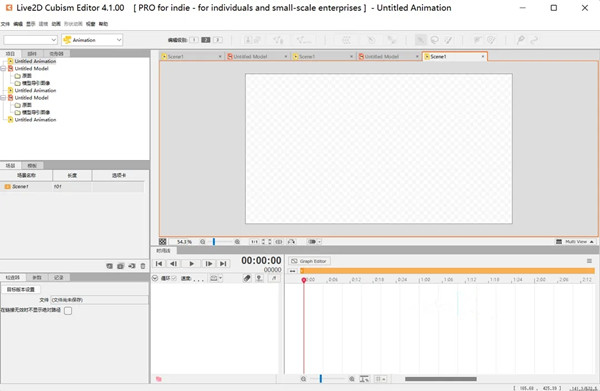Click the pink icon at timeline bottom-left
Image resolution: width=600 pixels, height=391 pixels.
(158, 379)
